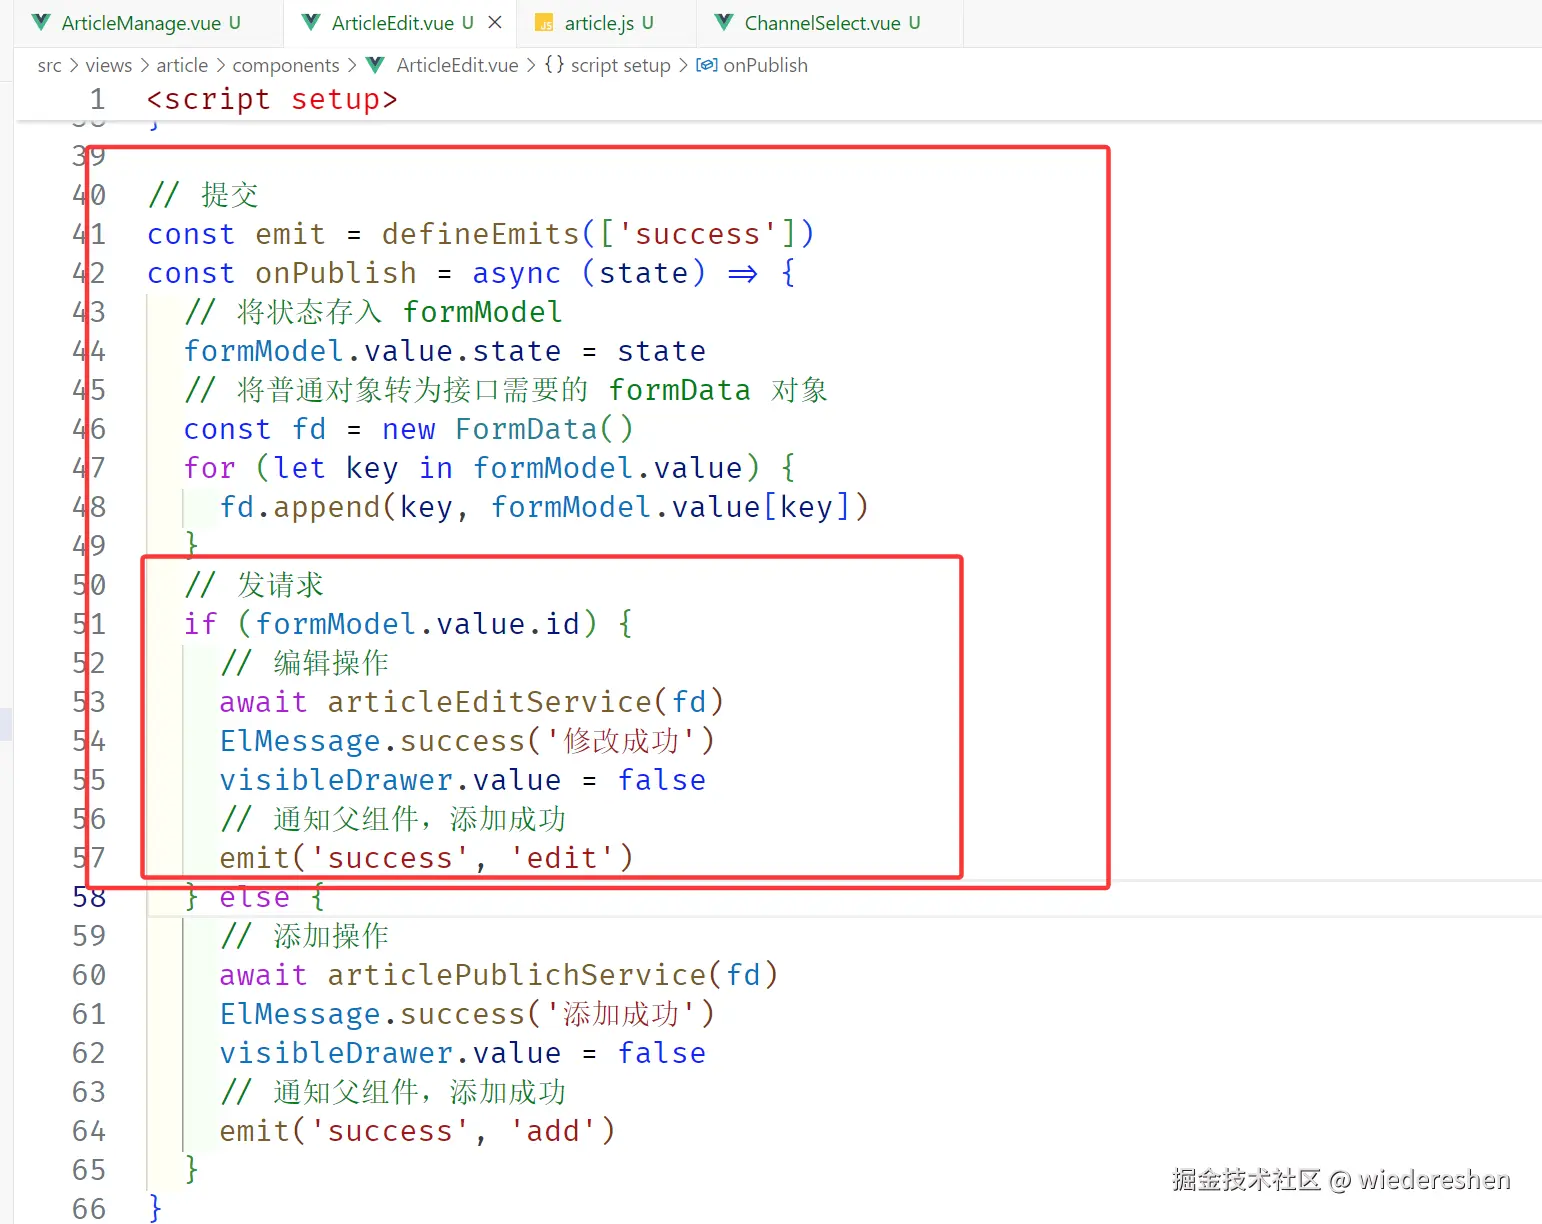Click the 'add' string on line 64

[553, 1131]
